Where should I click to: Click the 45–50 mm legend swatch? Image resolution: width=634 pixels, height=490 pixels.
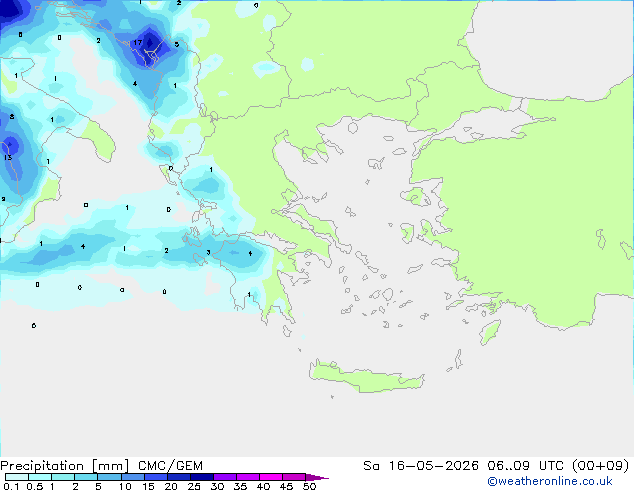coord(294,477)
